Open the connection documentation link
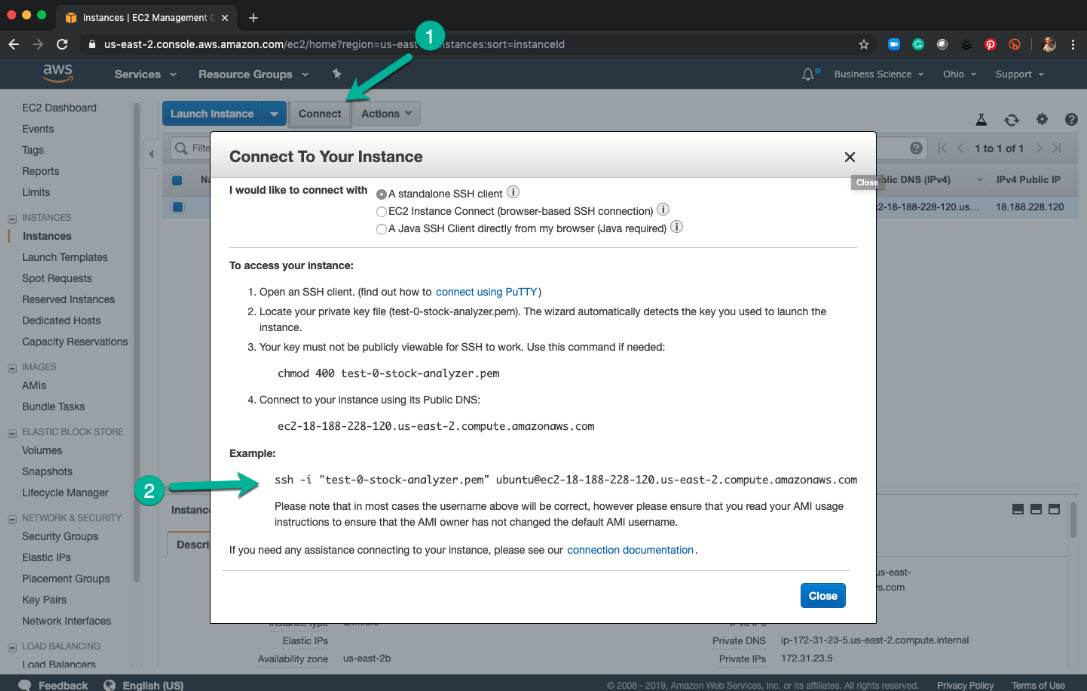 [630, 550]
